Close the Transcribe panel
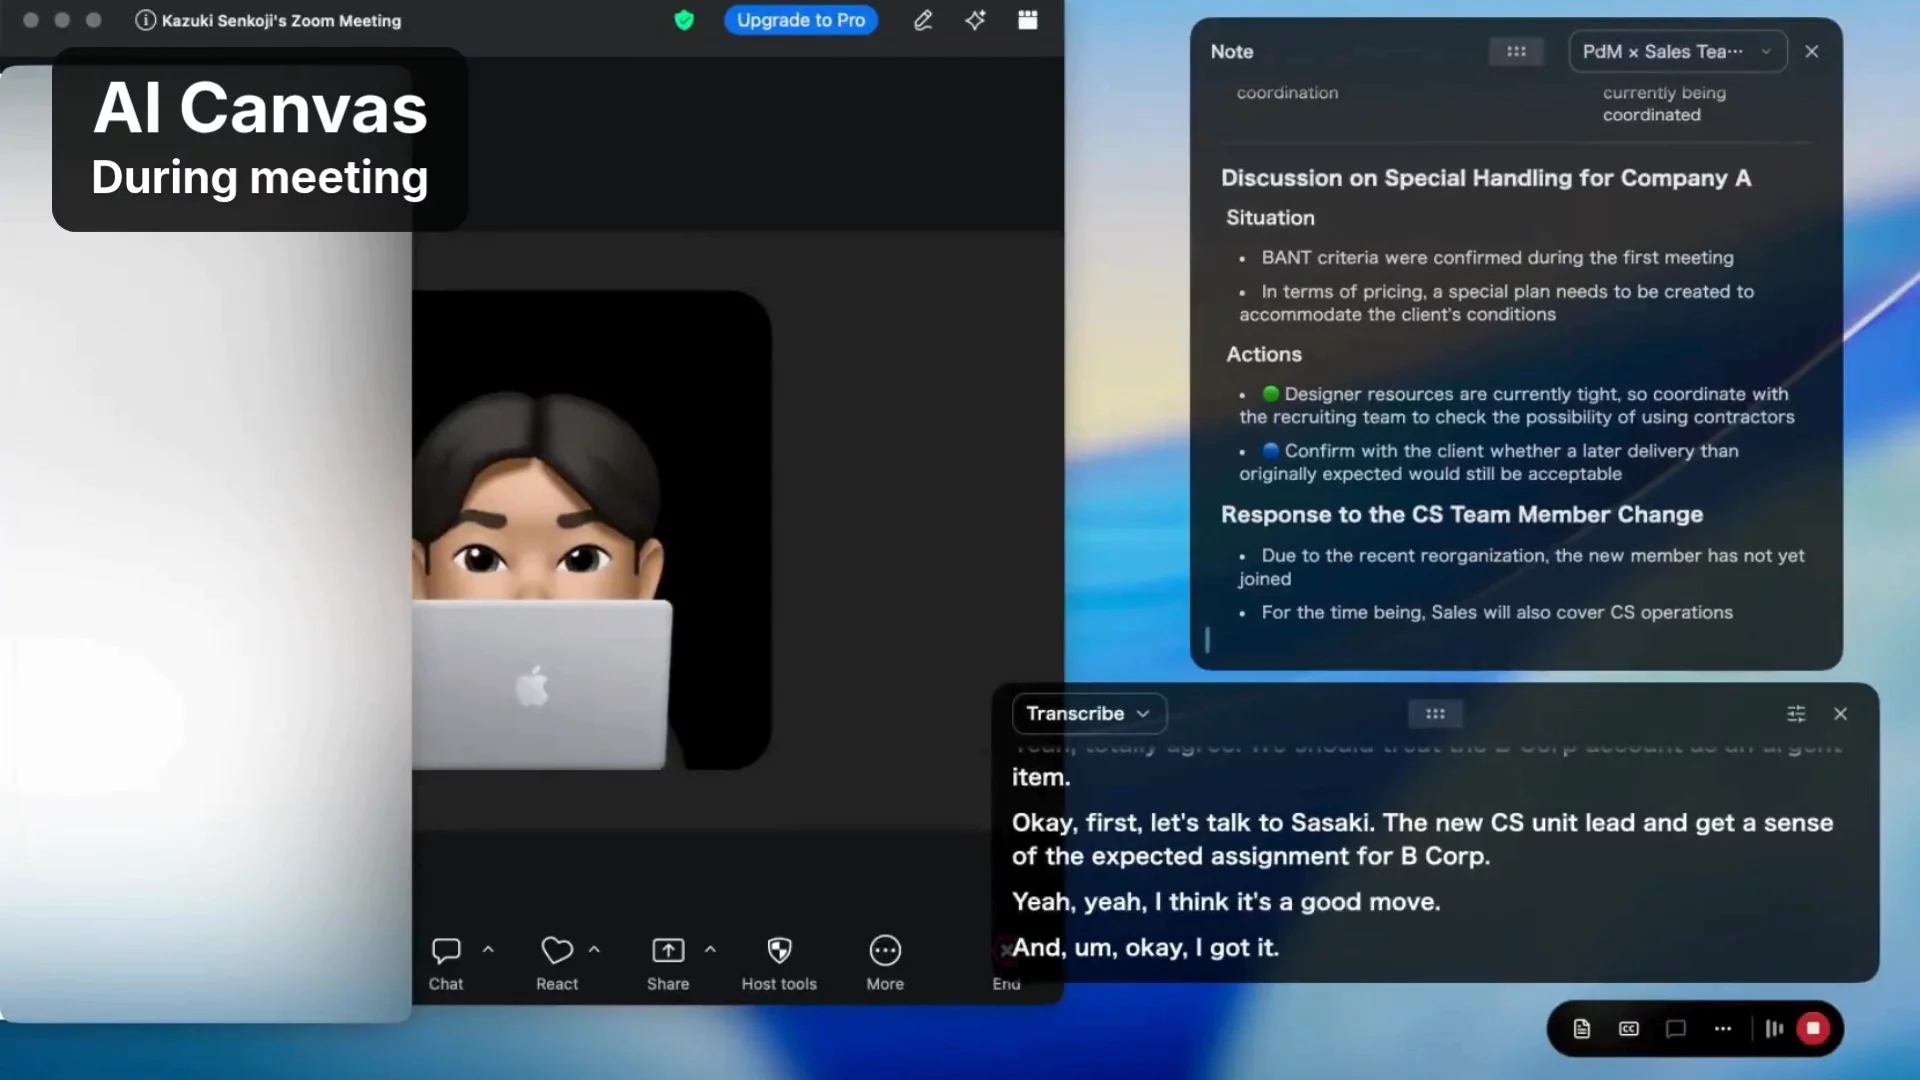Viewport: 1920px width, 1080px height. pyautogui.click(x=1840, y=713)
